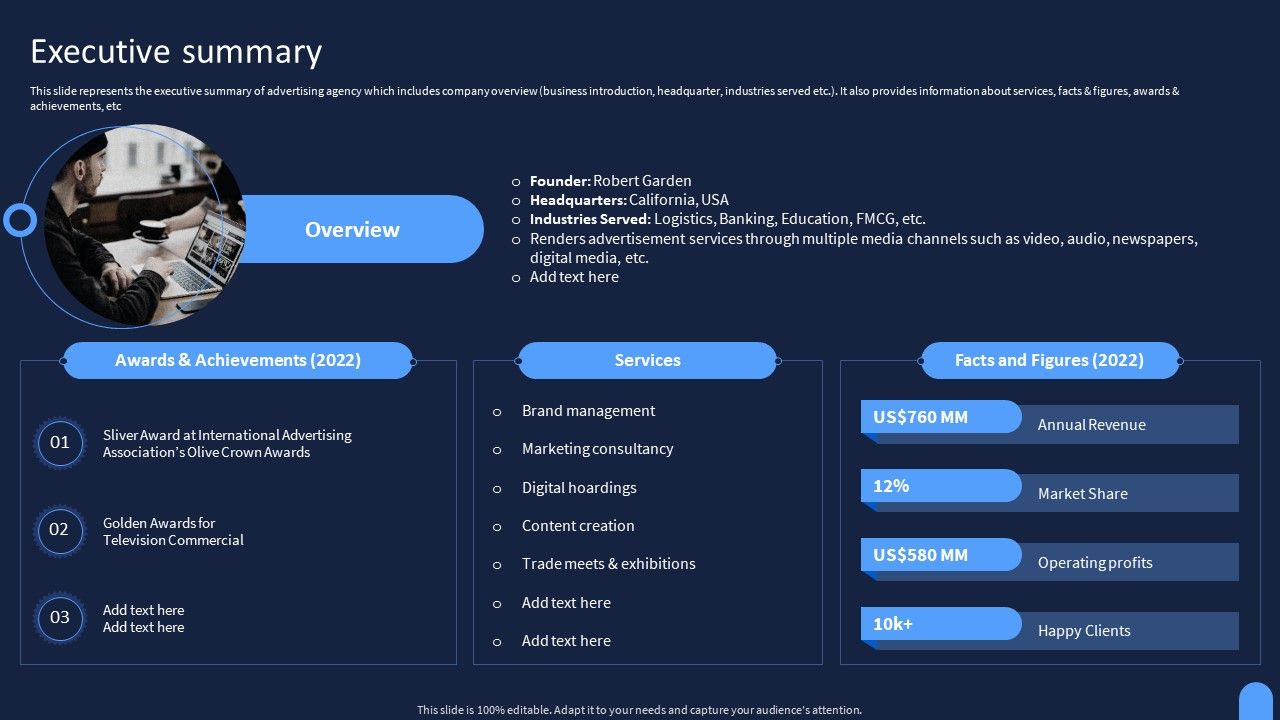Click the circular man-with-laptop photo
The width and height of the screenshot is (1280, 720).
pyautogui.click(x=144, y=225)
